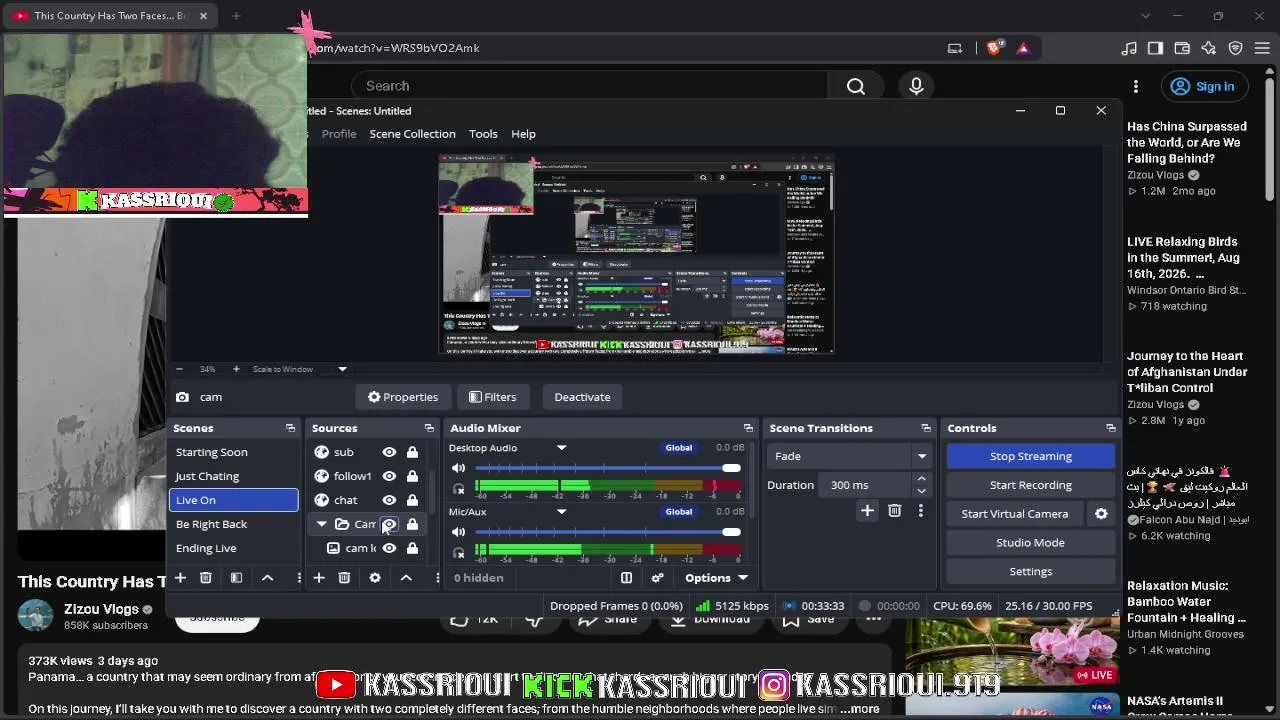The height and width of the screenshot is (720, 1280).
Task: Click the YouTube search magnifier button
Action: pos(856,86)
